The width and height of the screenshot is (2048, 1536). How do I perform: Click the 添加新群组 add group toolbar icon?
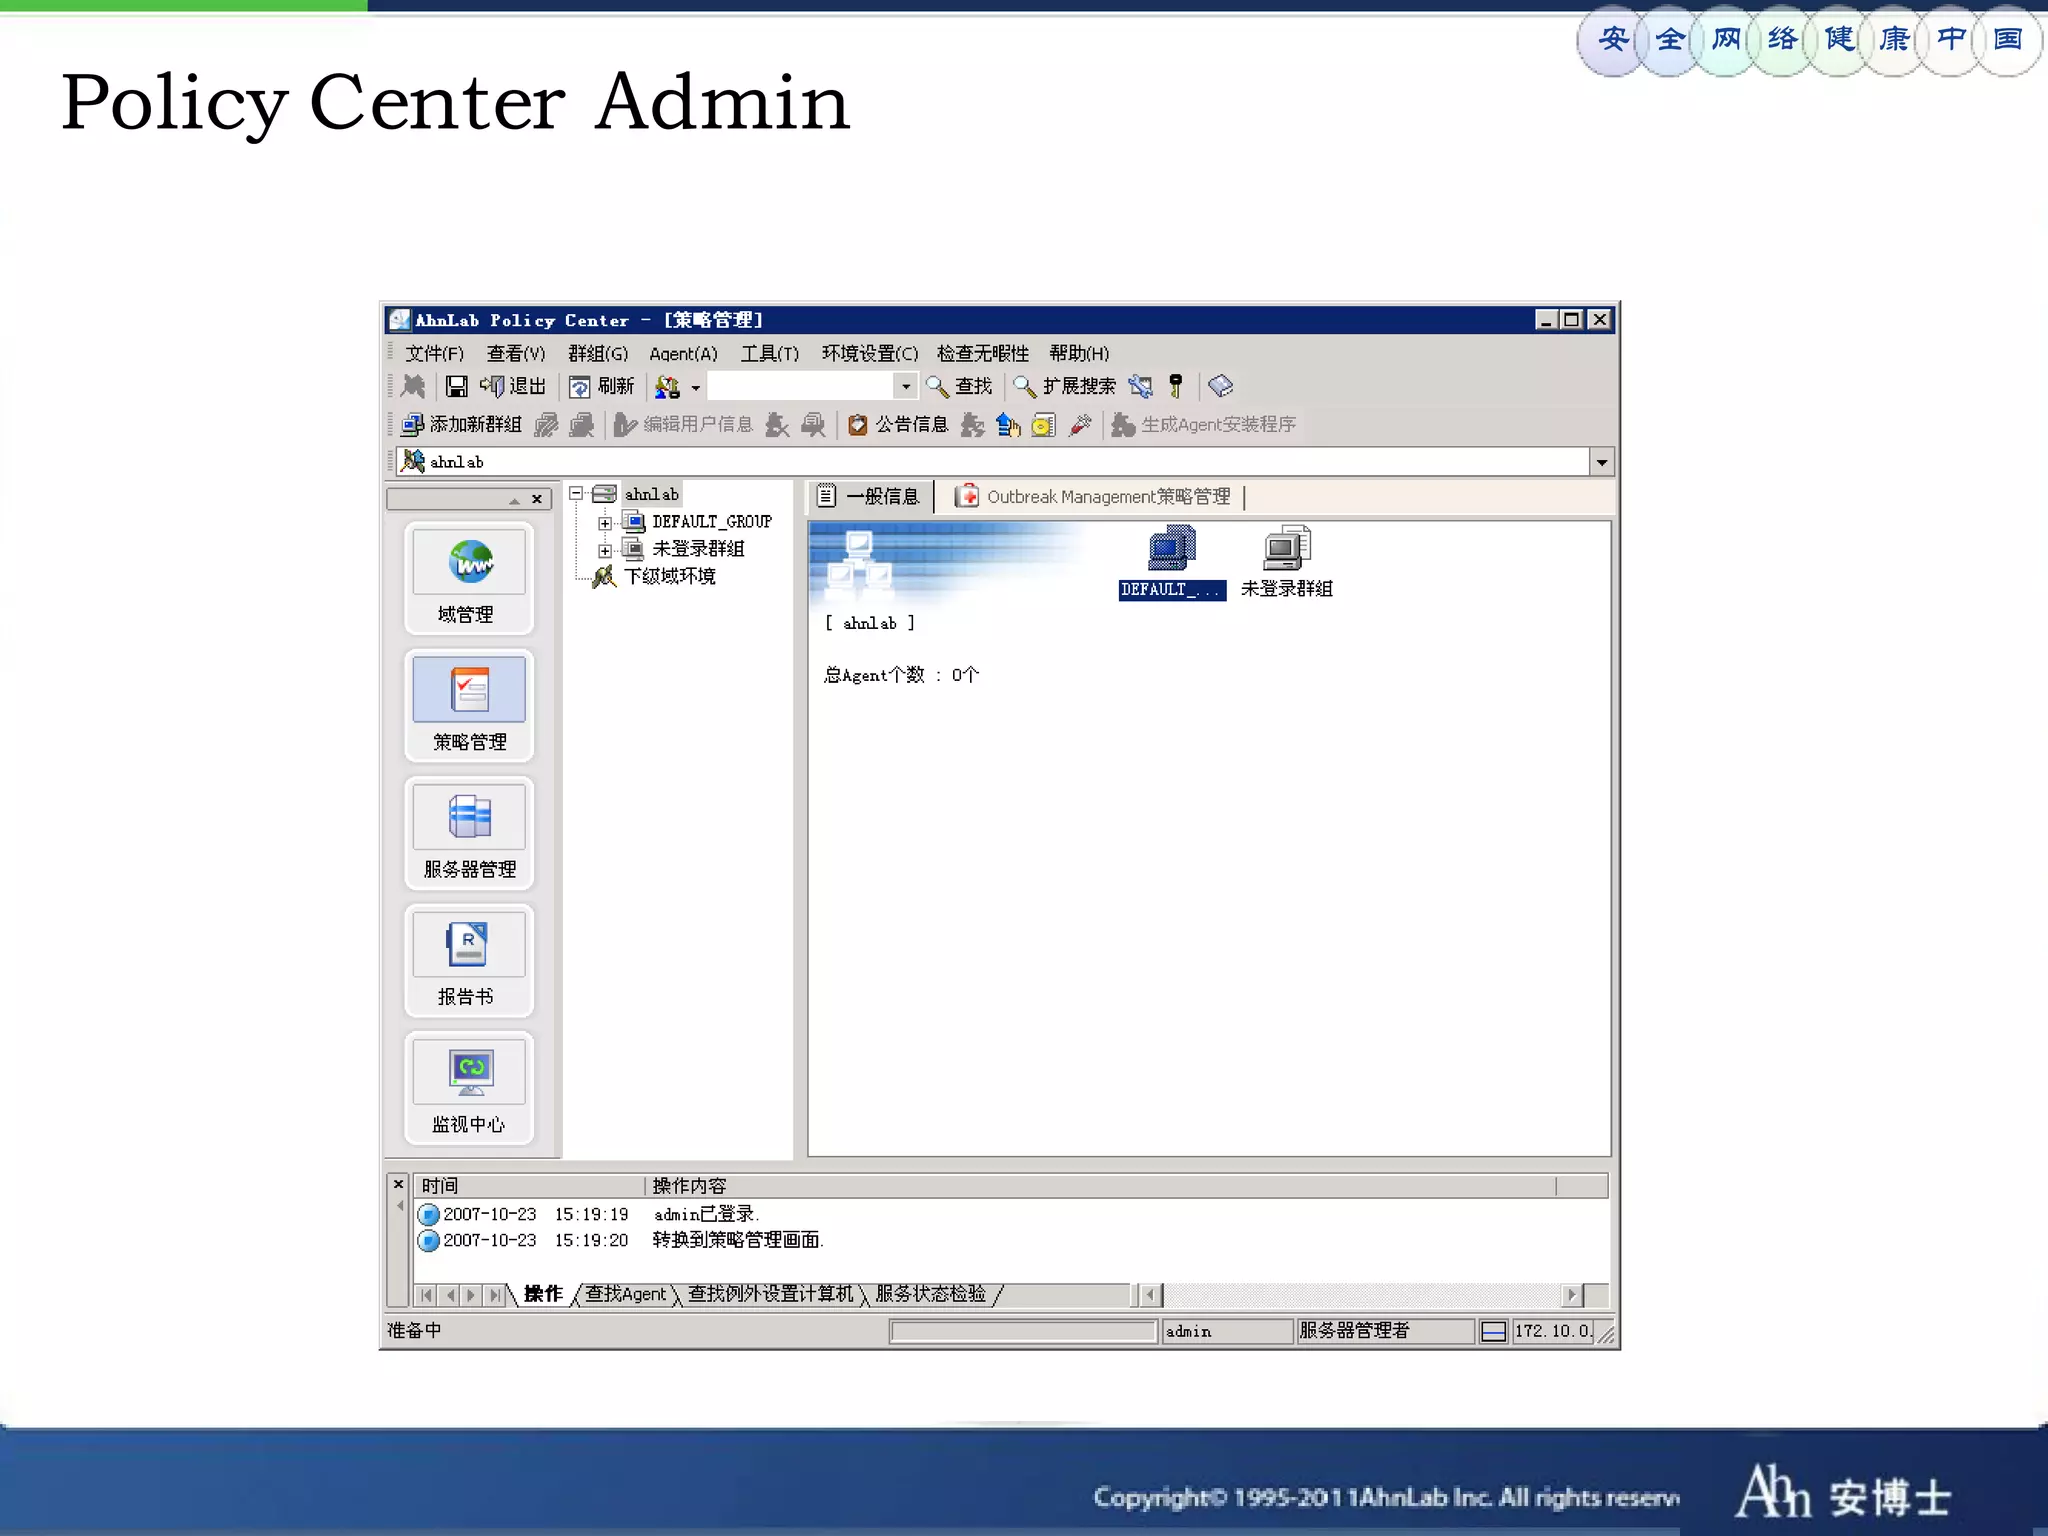412,425
